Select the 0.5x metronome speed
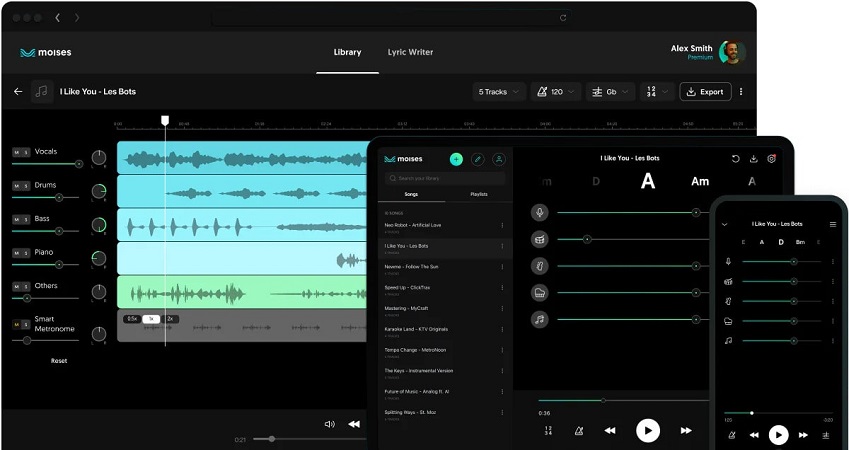 tap(133, 319)
